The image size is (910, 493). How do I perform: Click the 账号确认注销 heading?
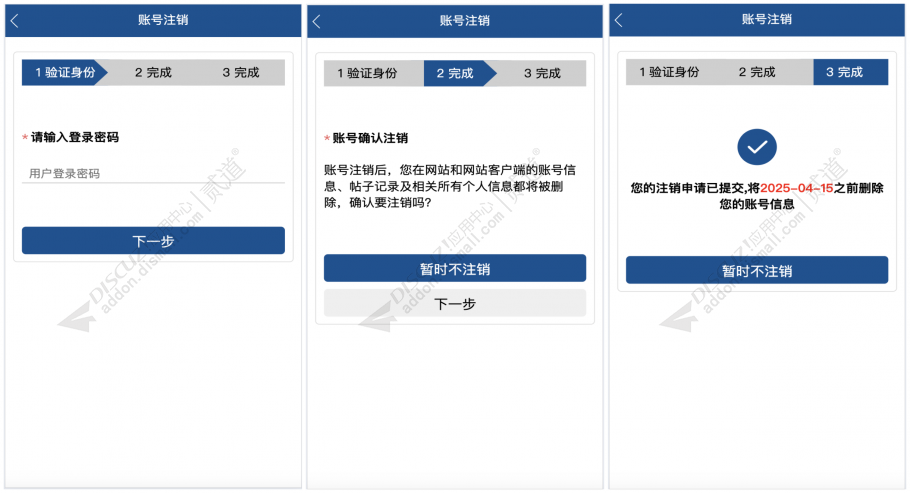pyautogui.click(x=370, y=138)
